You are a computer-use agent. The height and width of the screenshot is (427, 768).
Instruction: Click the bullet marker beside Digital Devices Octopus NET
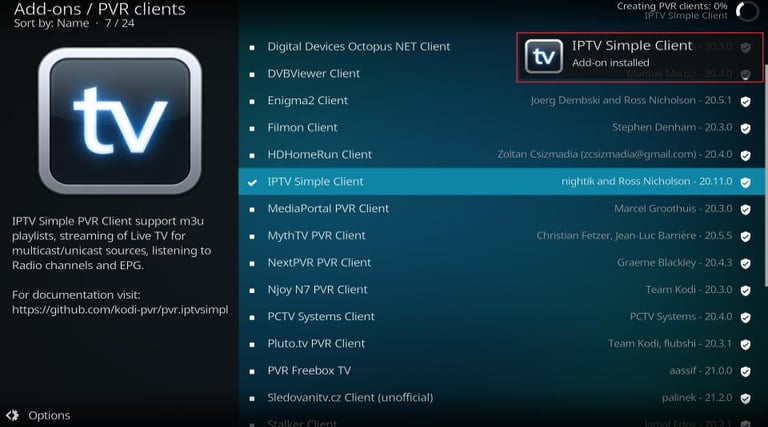252,47
